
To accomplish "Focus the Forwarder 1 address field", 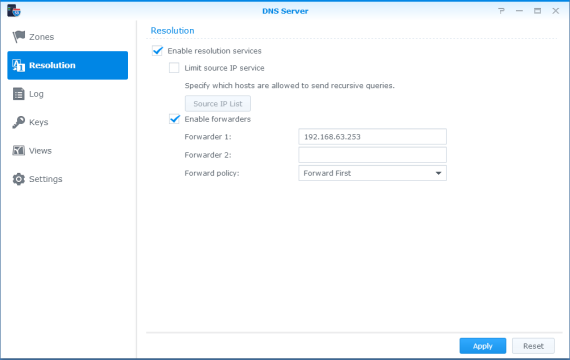I will pyautogui.click(x=372, y=137).
